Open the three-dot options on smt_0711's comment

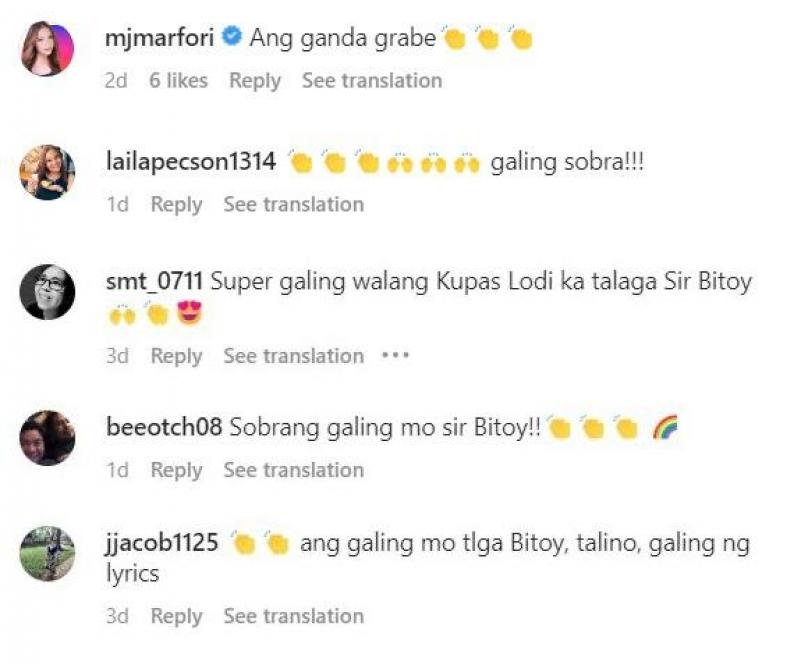coord(396,355)
